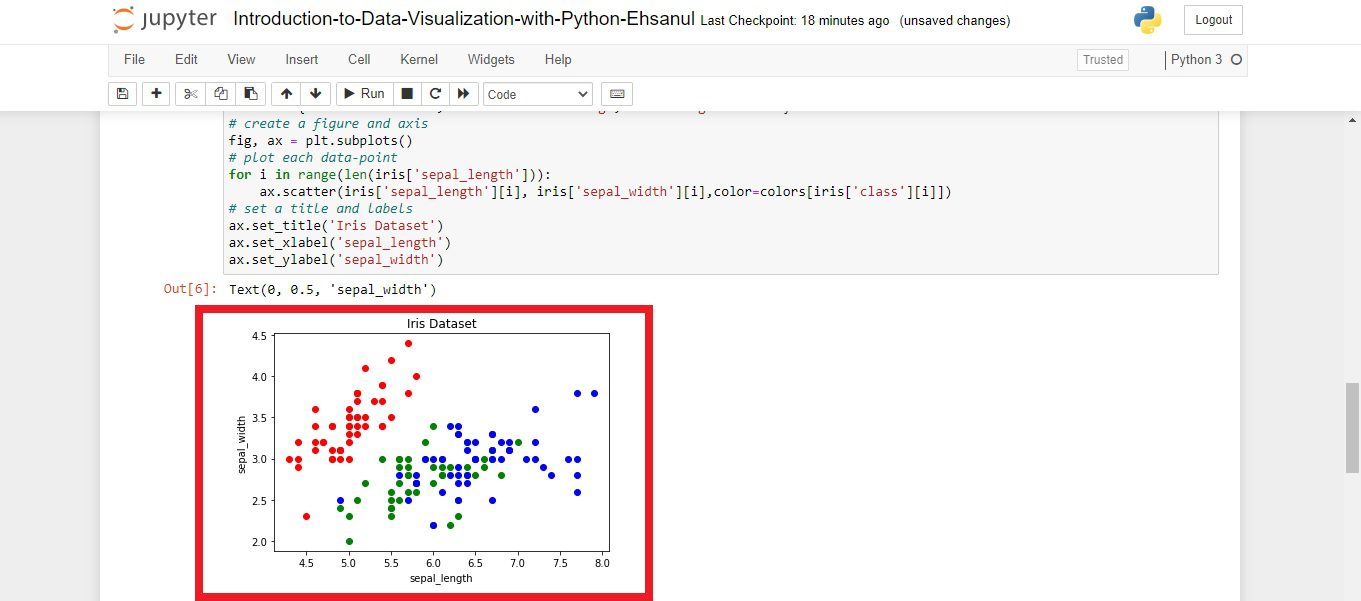Click the Logout button
The width and height of the screenshot is (1361, 601).
pos(1212,19)
